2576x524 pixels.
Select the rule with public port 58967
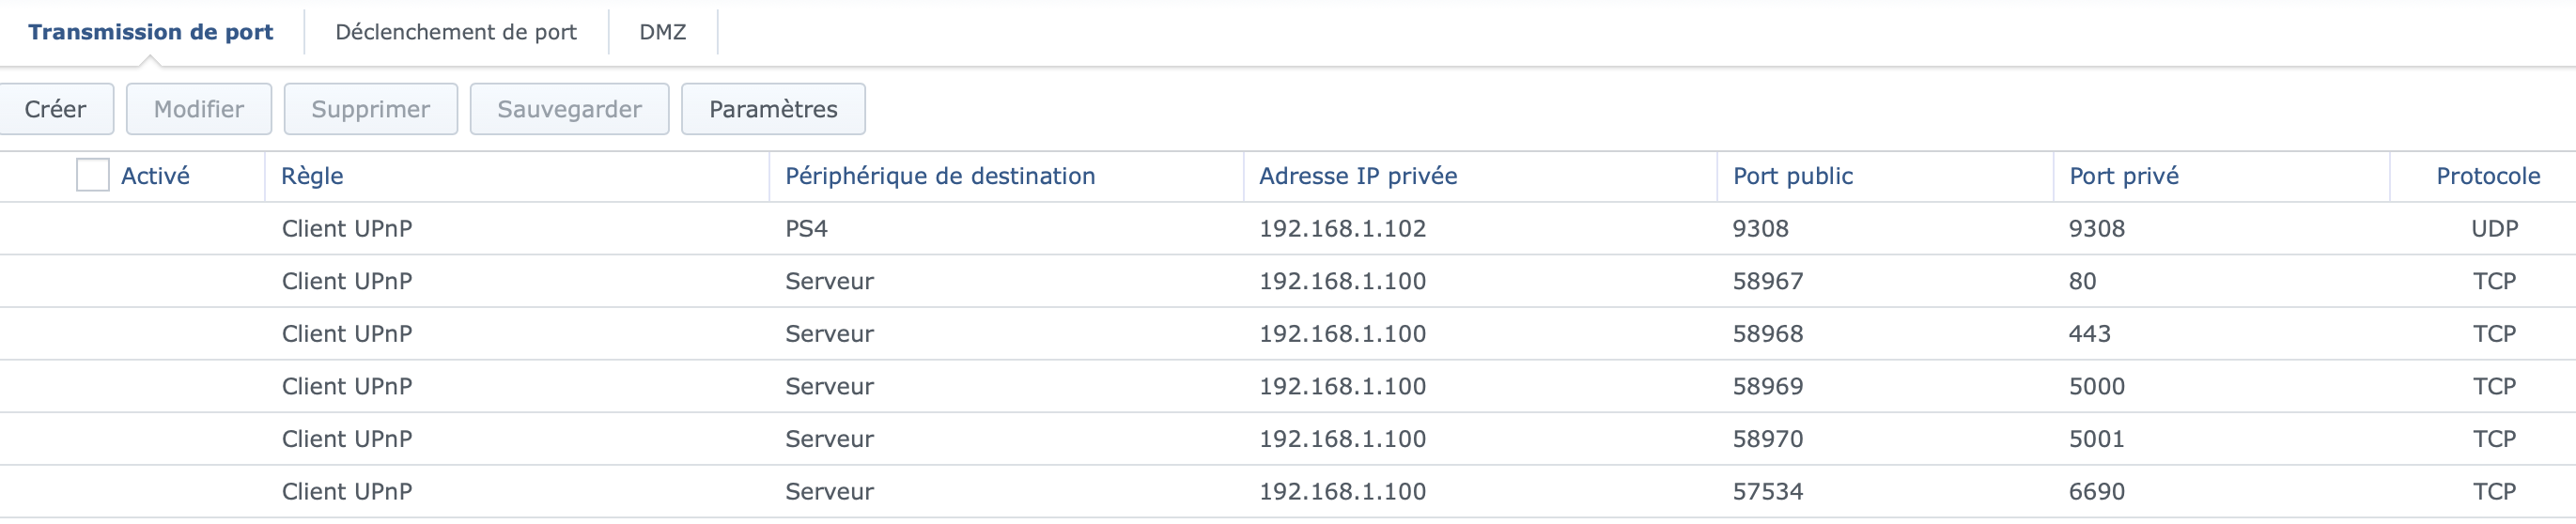[x=1767, y=281]
